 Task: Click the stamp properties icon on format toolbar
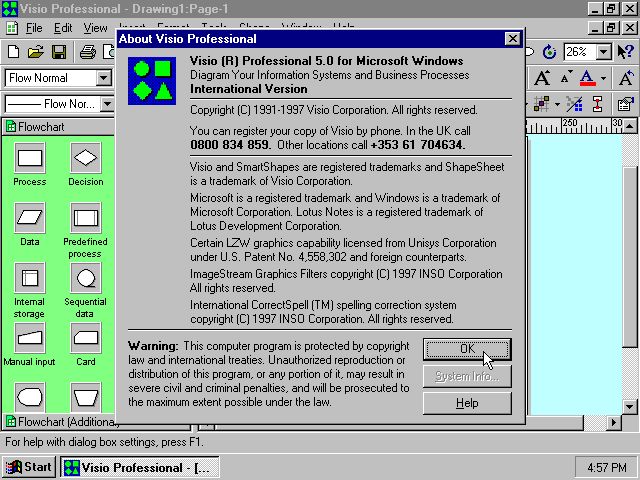tap(625, 104)
